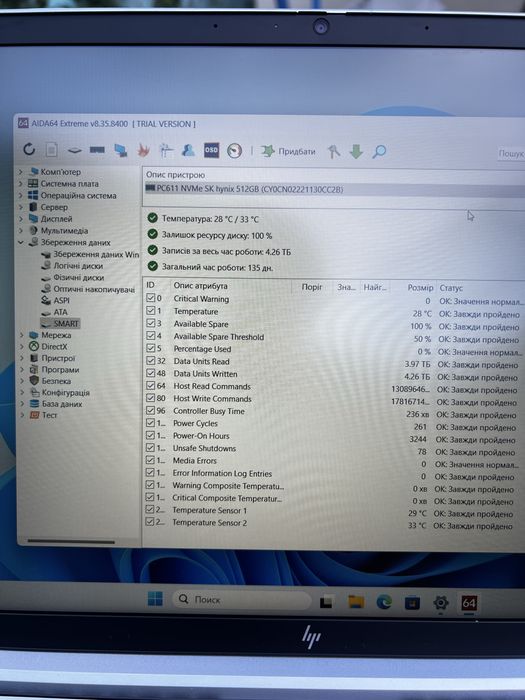Open the Report page icon
The image size is (525, 700).
pos(51,150)
